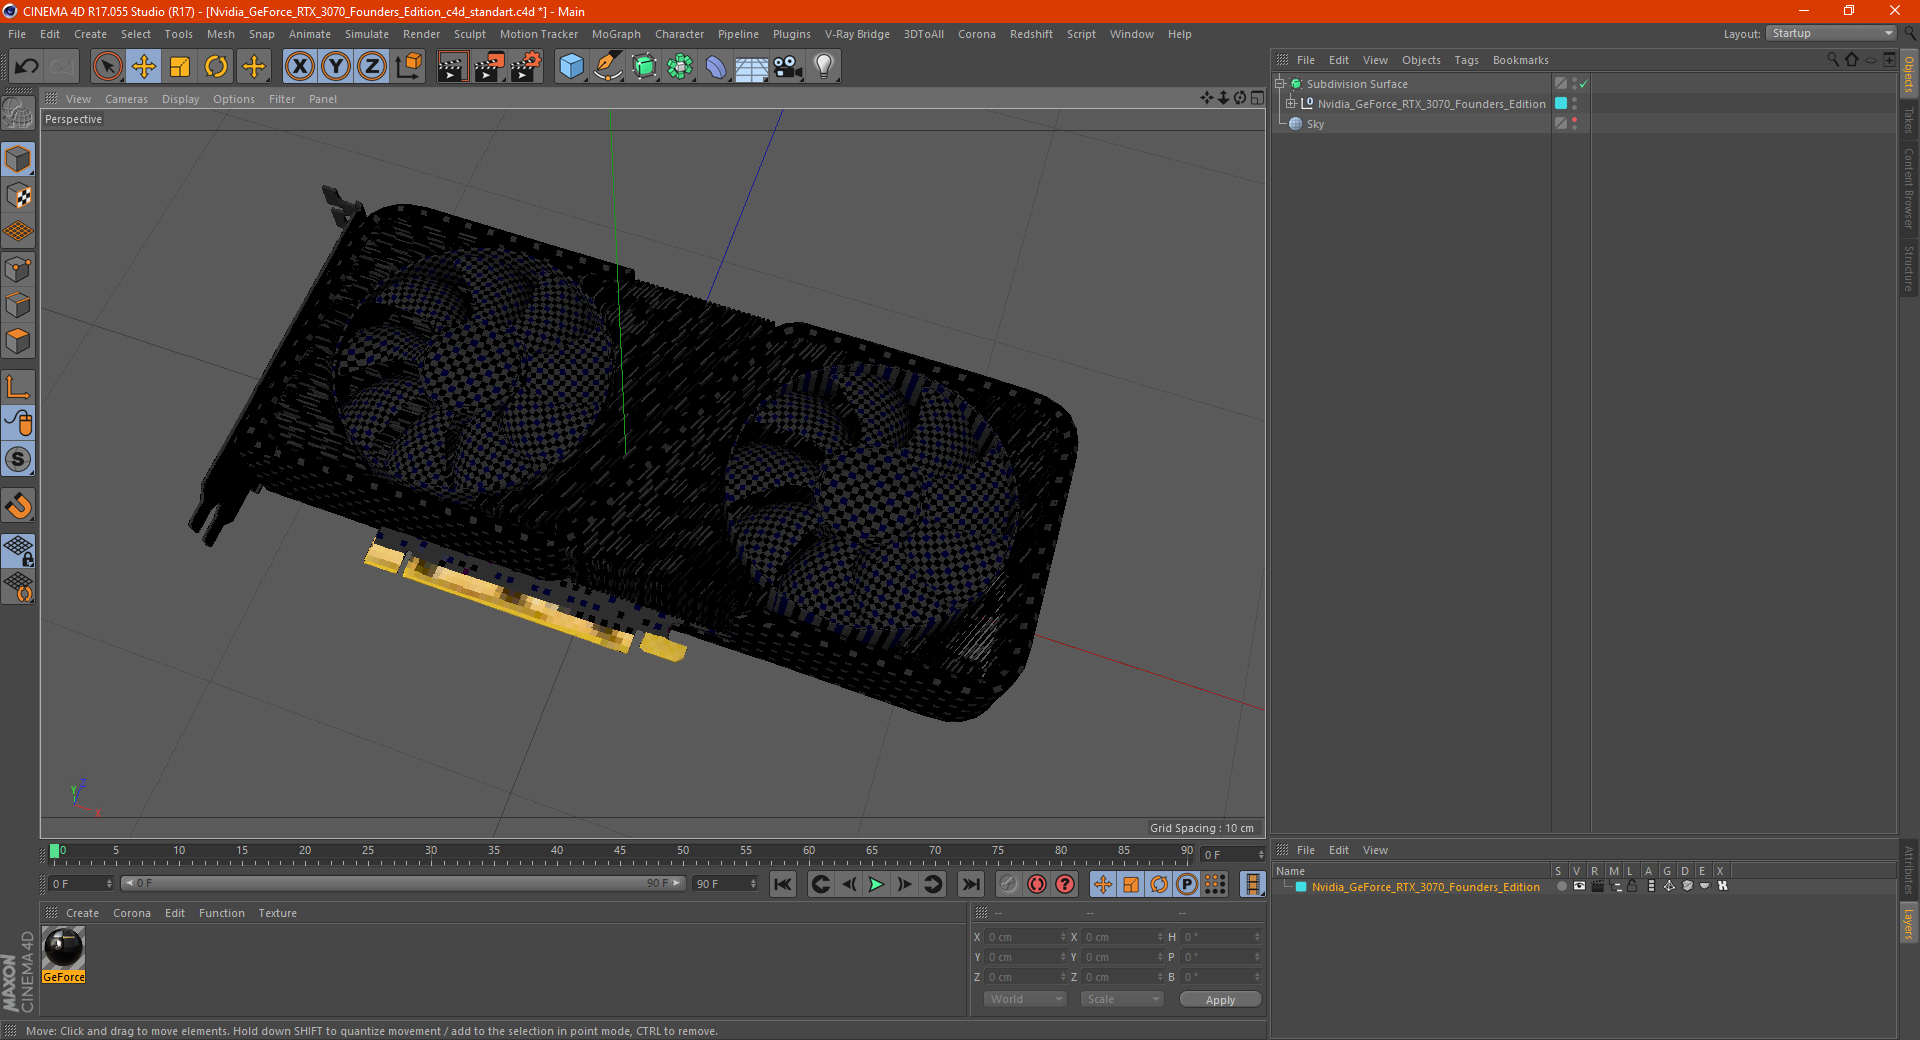This screenshot has width=1920, height=1040.
Task: Expand Nvidia_GeForce_RTX_3070_Founders_Edition object
Action: click(x=1290, y=104)
